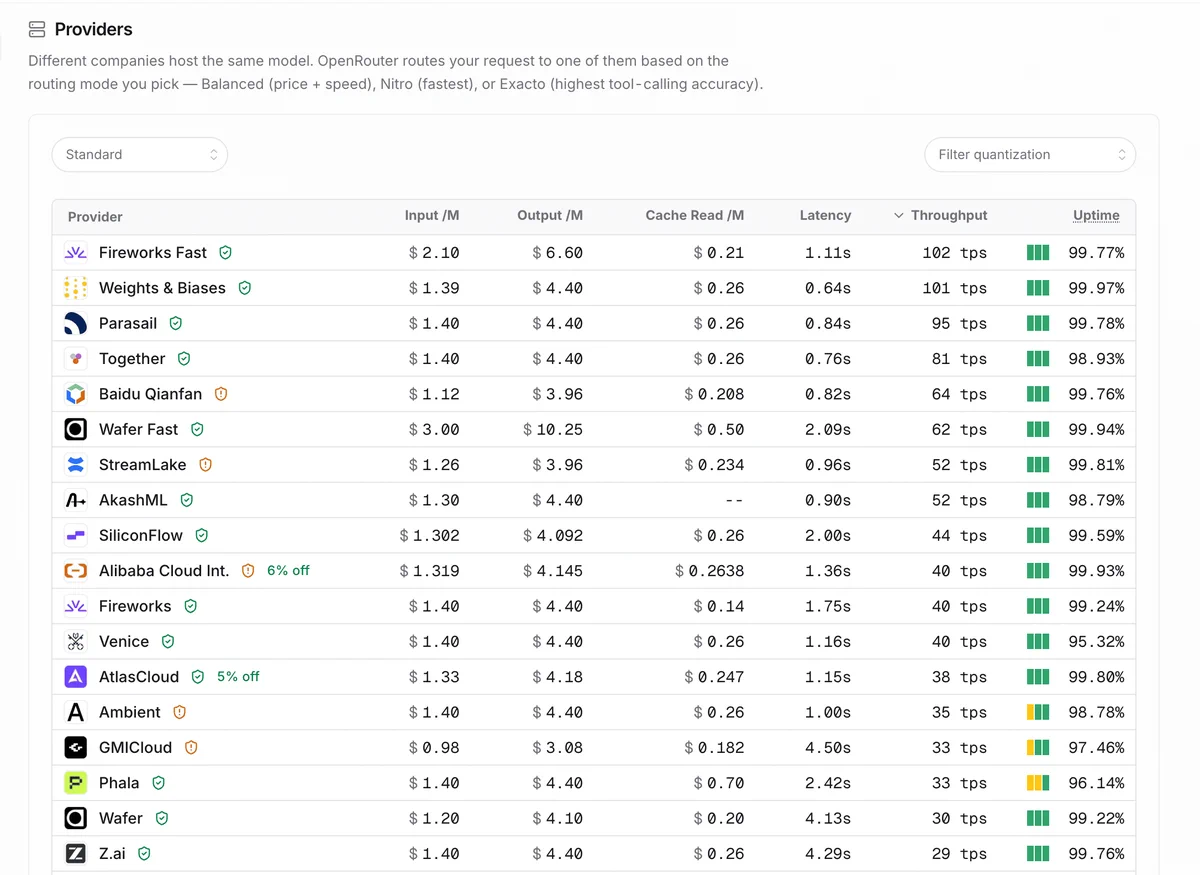Click the 6% off discount label
This screenshot has width=1200, height=875.
click(288, 570)
